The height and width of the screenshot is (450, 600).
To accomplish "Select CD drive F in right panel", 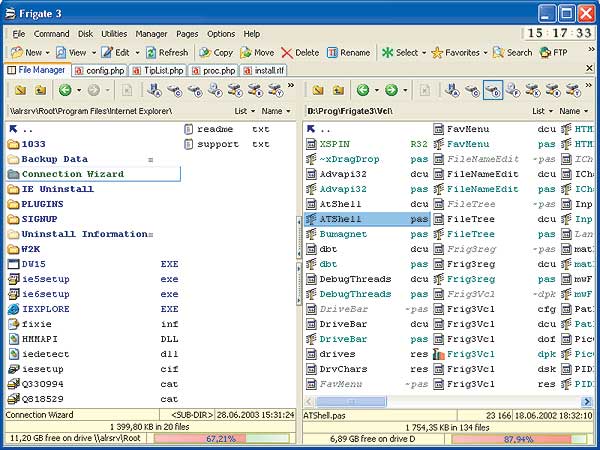I will click(513, 90).
